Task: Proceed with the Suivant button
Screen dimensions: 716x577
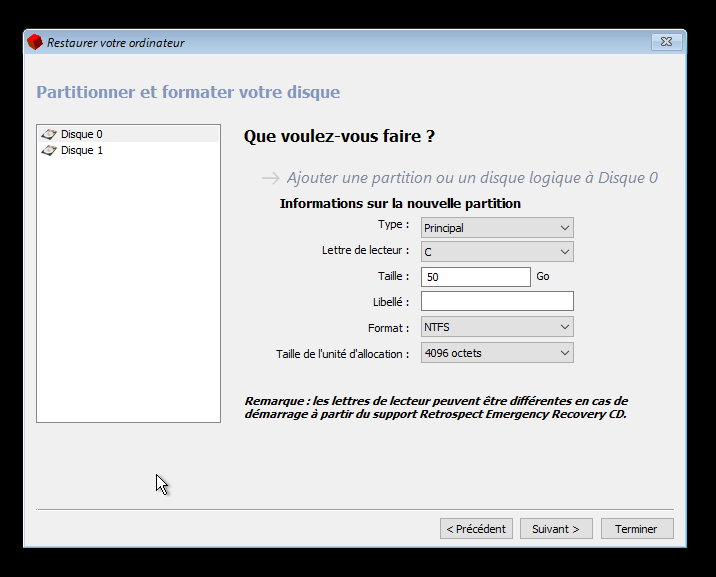Action: (556, 529)
